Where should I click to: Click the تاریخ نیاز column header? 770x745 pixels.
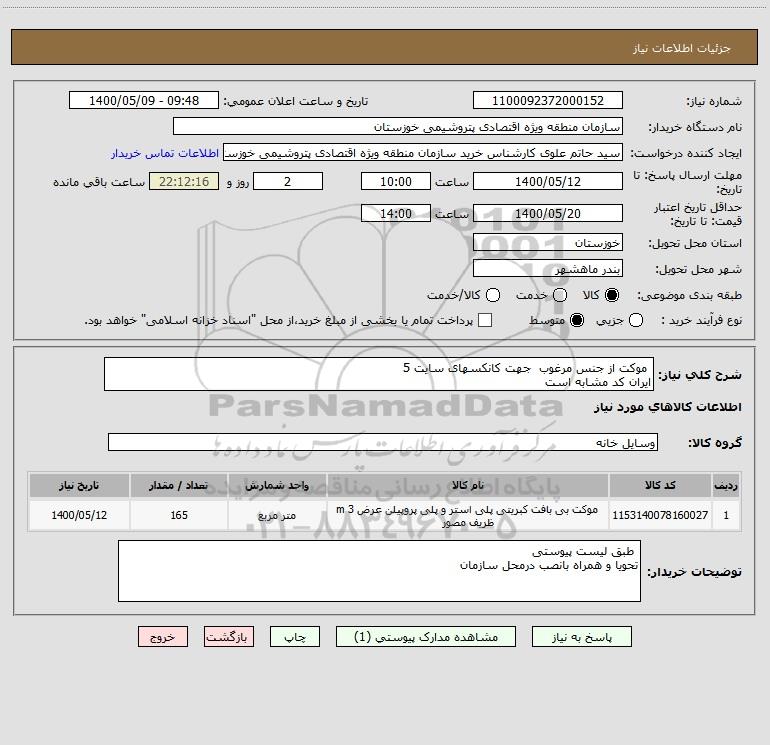[79, 485]
